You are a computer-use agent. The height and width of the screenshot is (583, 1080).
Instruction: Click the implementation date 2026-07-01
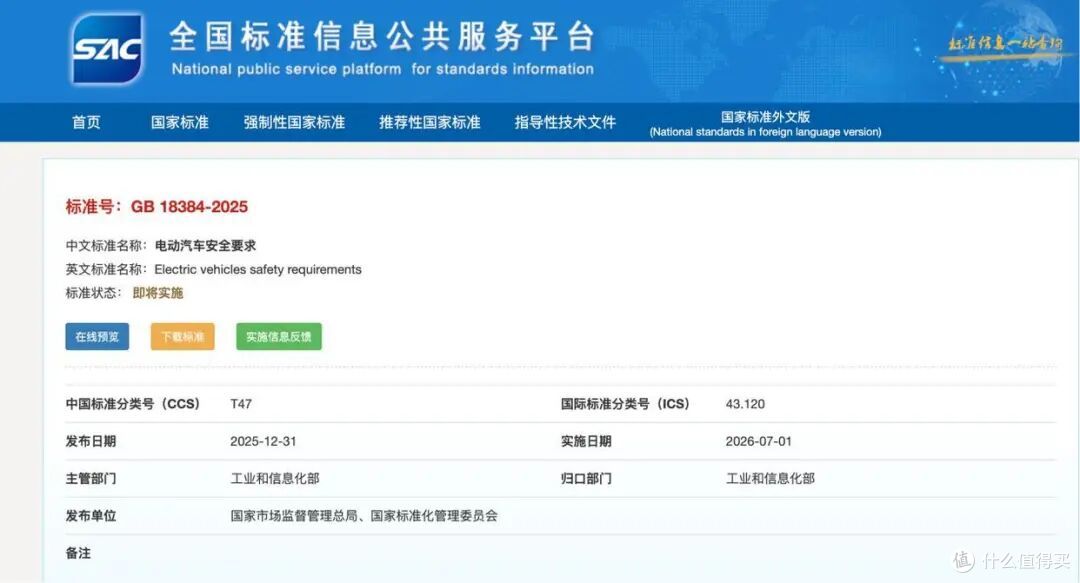[758, 441]
